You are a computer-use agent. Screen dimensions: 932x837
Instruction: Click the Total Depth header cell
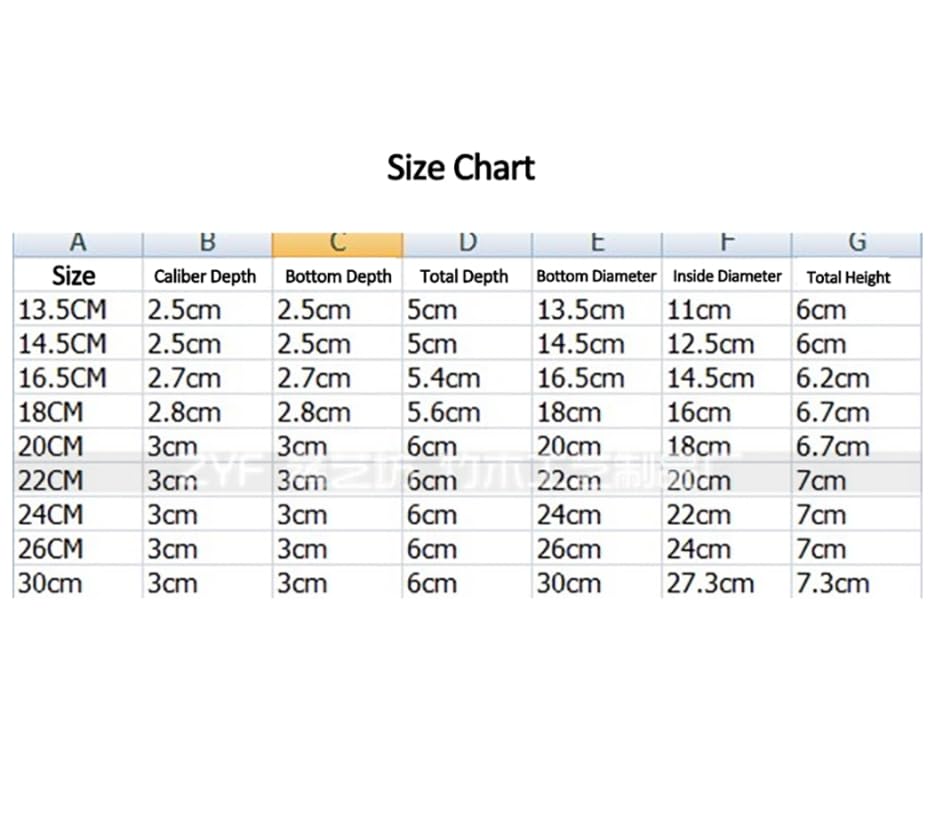tap(467, 275)
